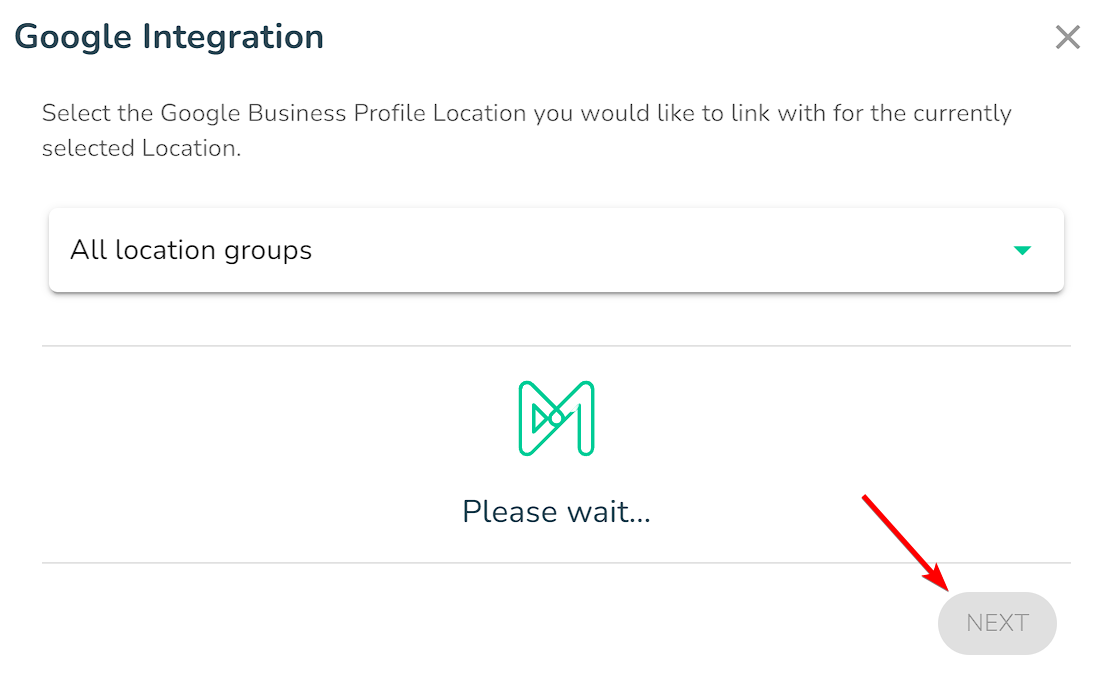
Task: Click the word 'Google' in the title
Action: point(73,38)
